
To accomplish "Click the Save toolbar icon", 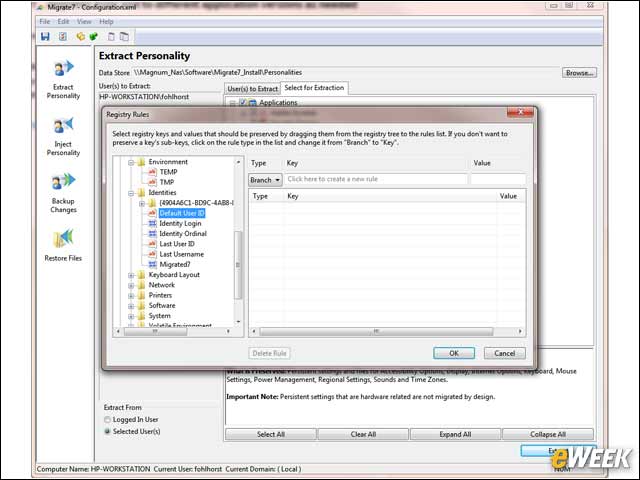I will click(45, 36).
